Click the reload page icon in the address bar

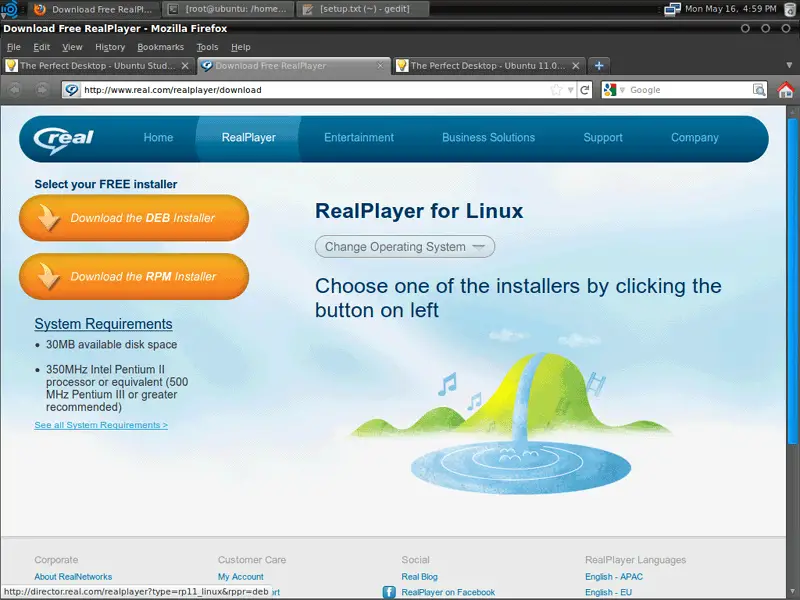point(585,90)
